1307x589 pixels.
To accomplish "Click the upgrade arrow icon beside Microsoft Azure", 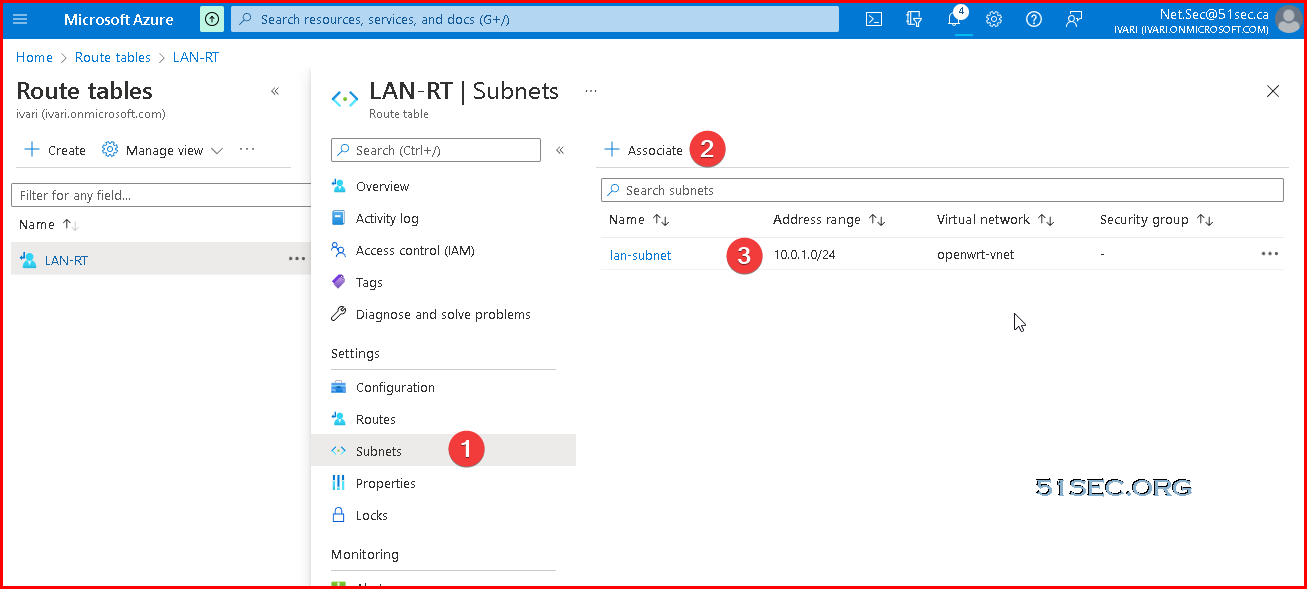I will [212, 19].
